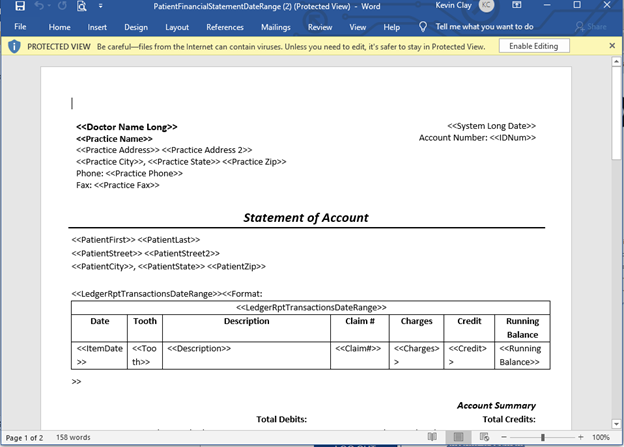Viewport: 624px width, 447px height.
Task: Click Kevin Clay account avatar
Action: pyautogui.click(x=486, y=7)
